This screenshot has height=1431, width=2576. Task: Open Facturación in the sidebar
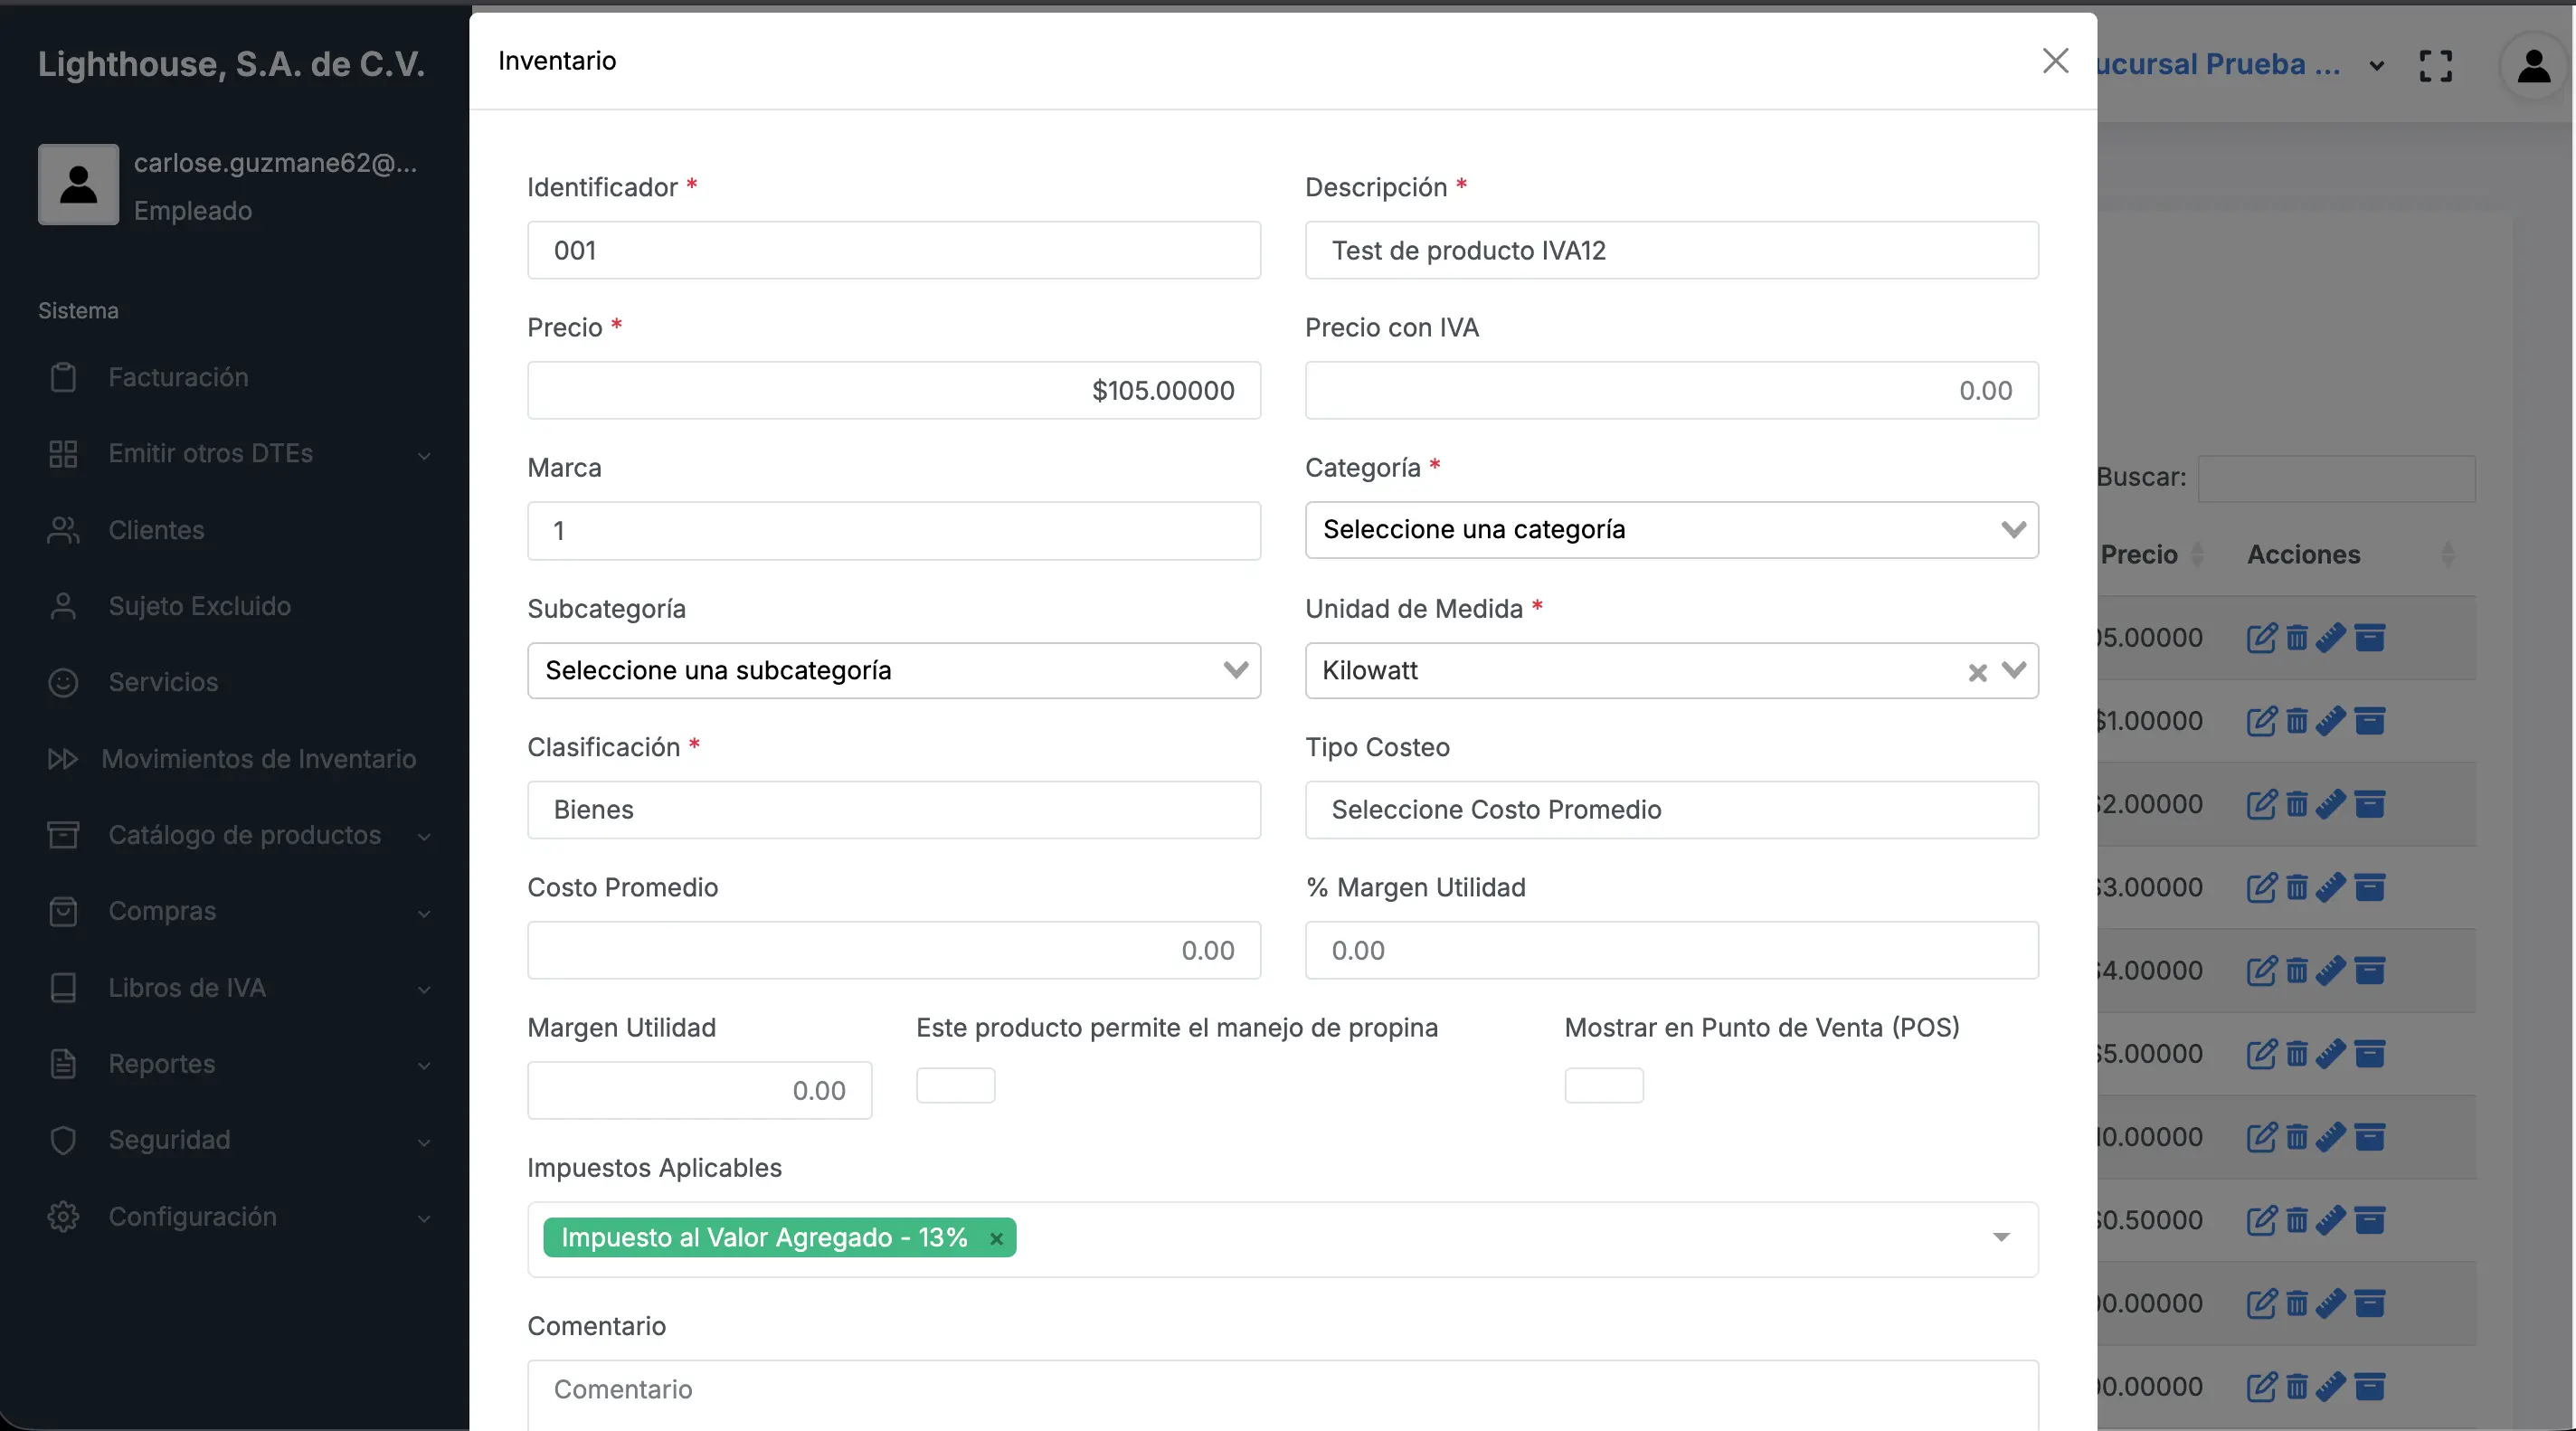point(178,377)
